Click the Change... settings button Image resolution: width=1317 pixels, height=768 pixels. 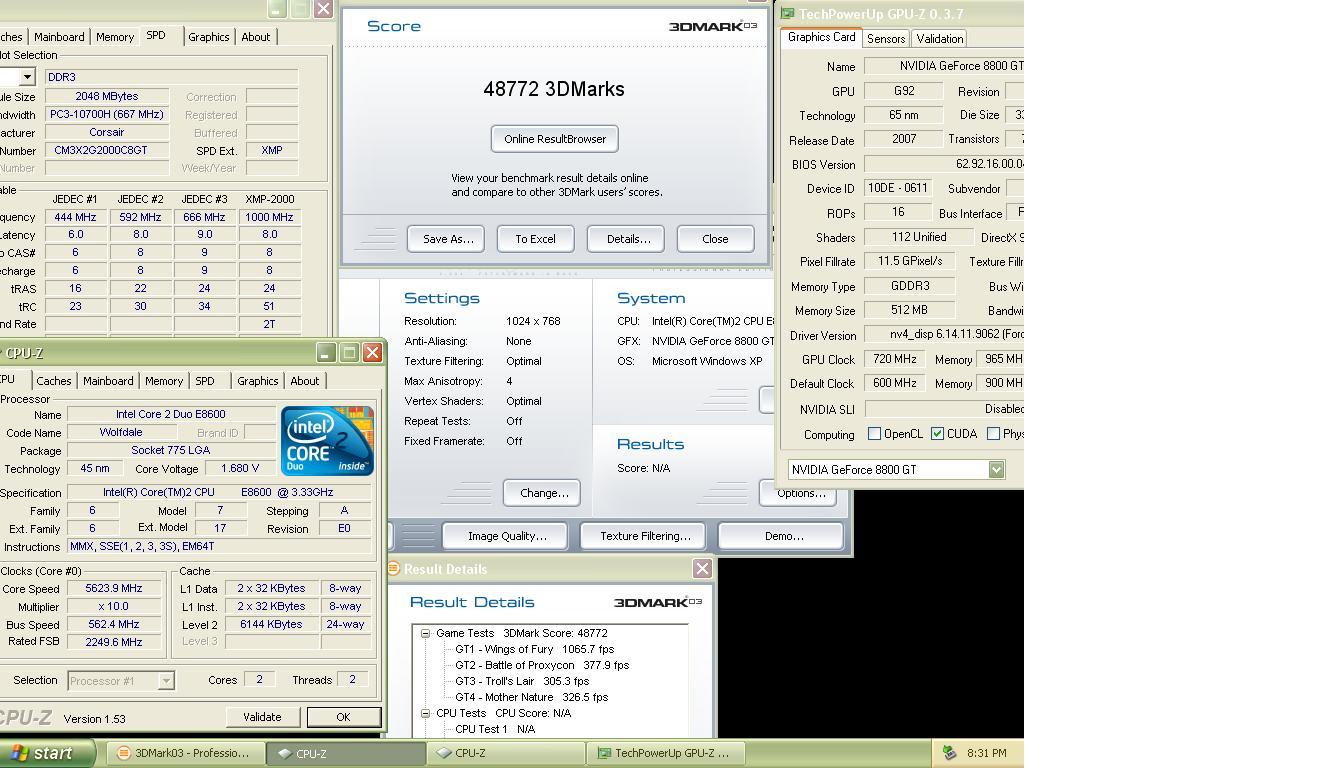click(x=543, y=493)
